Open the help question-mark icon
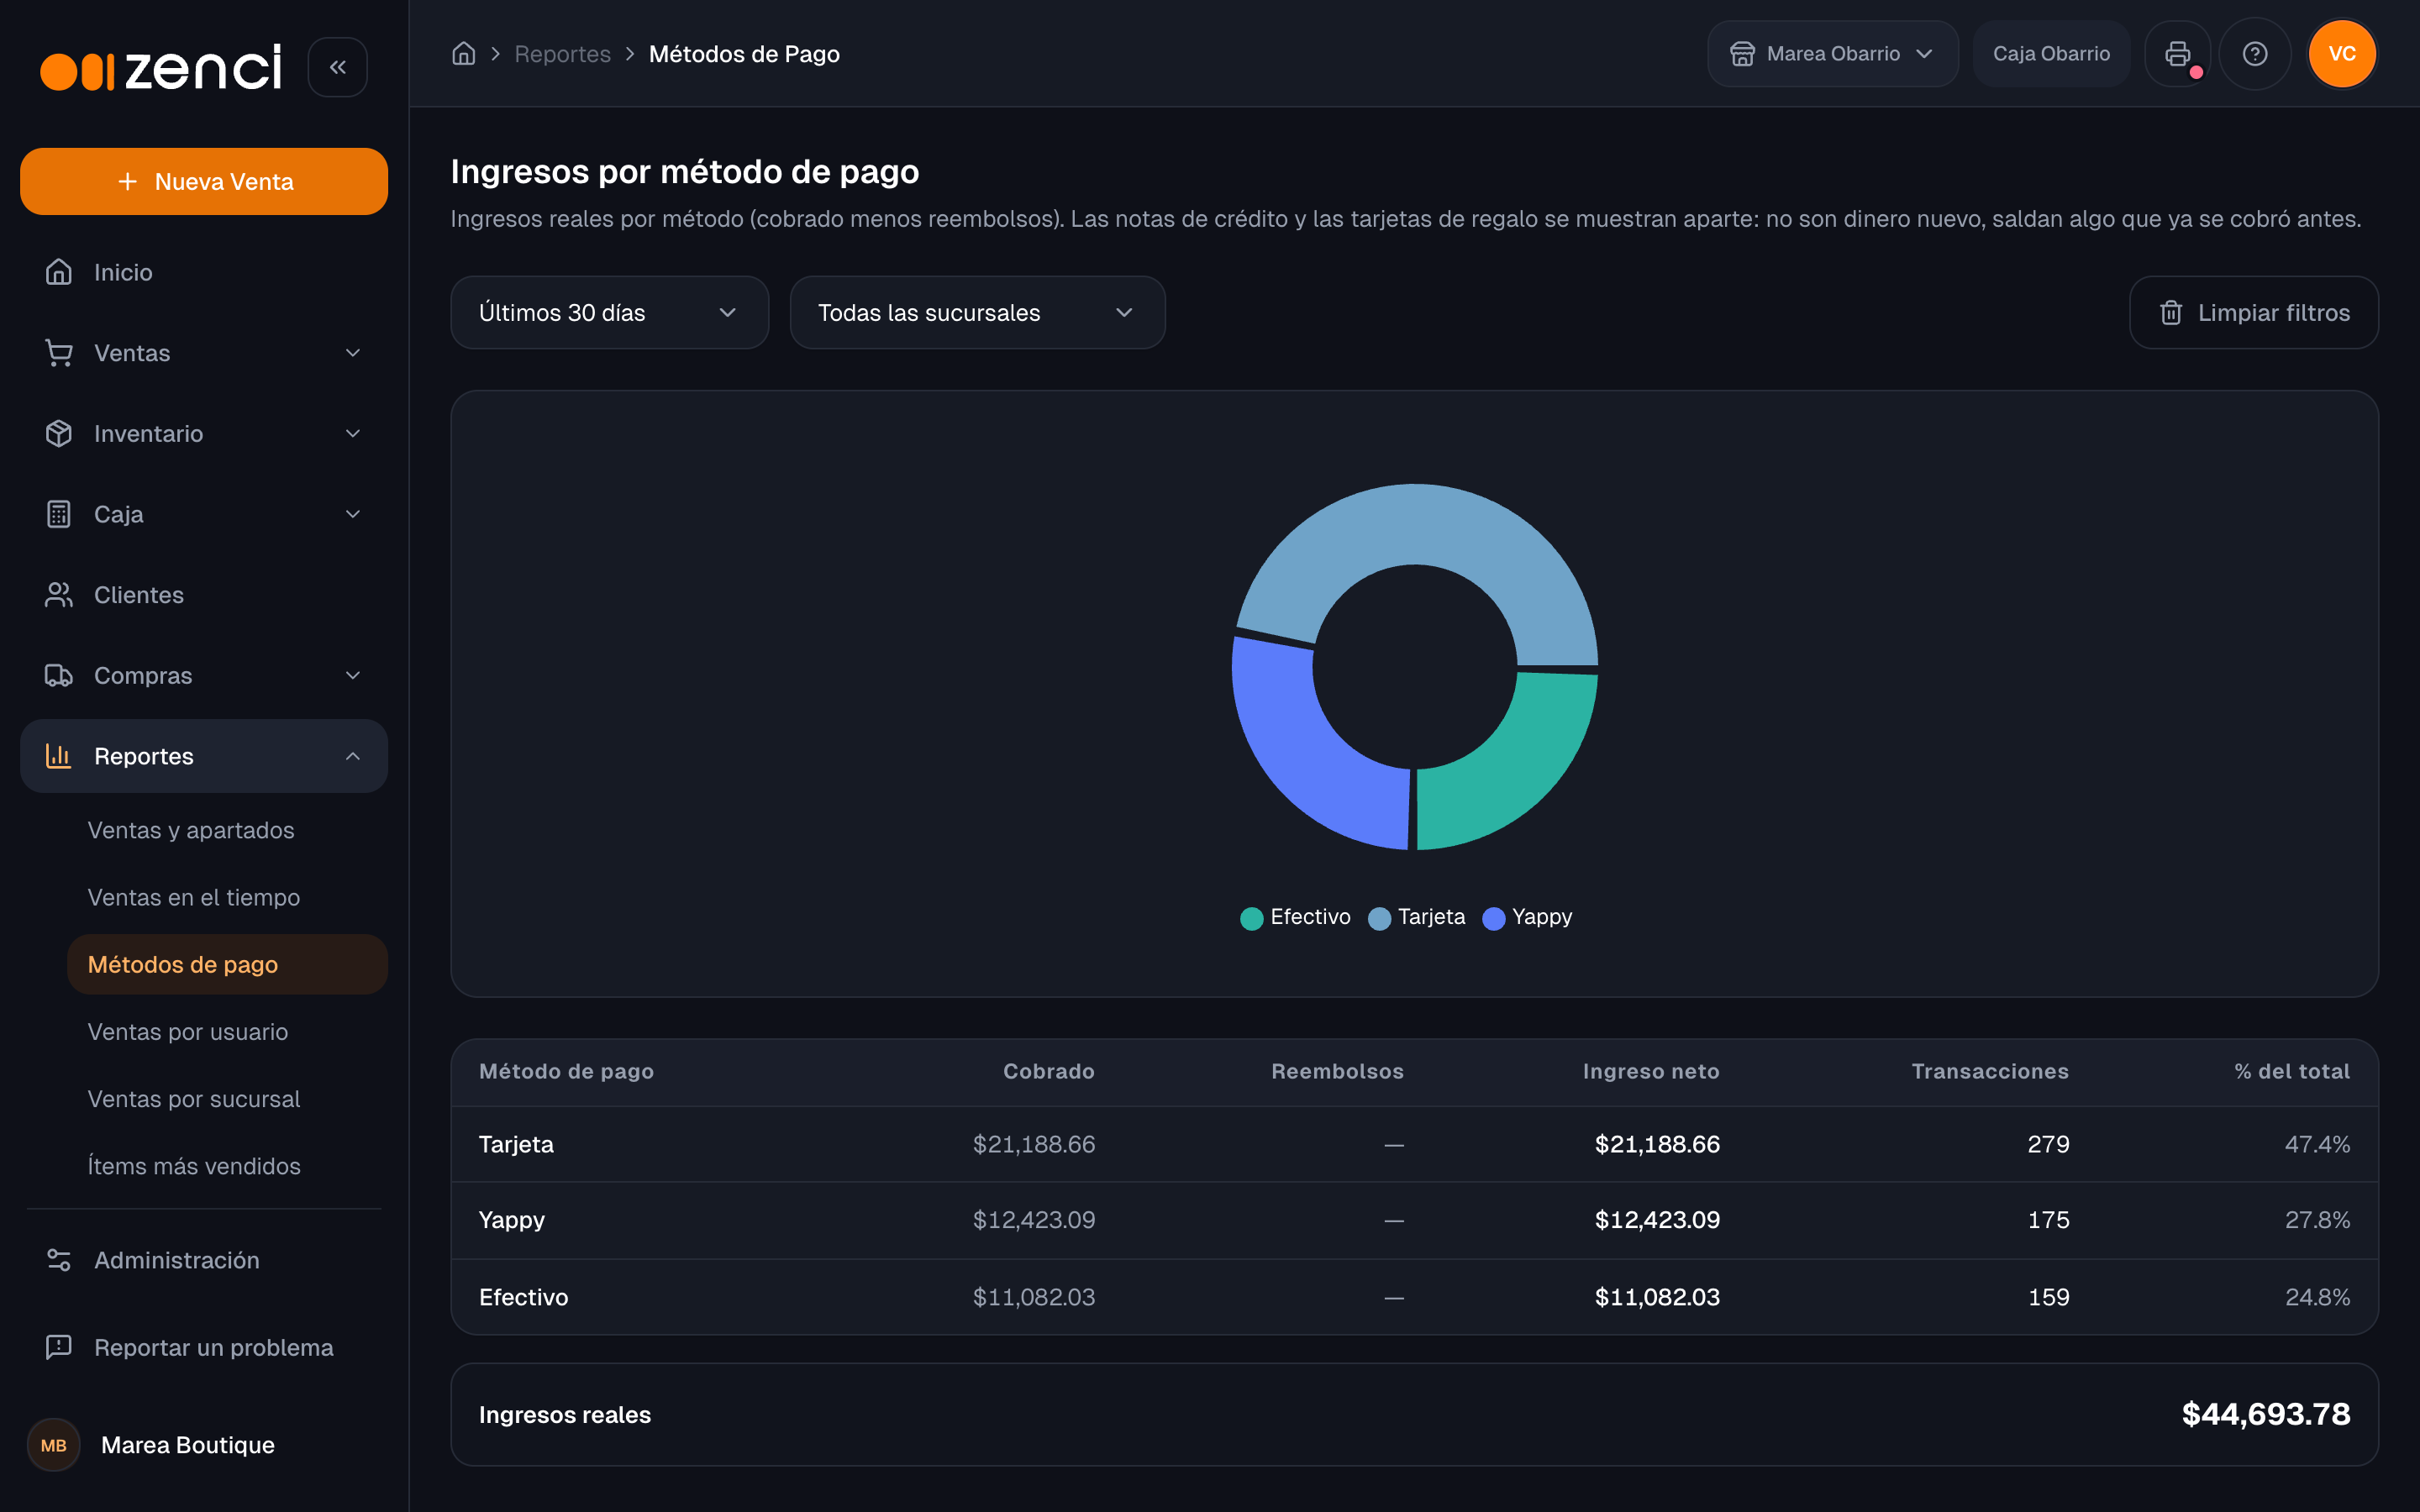This screenshot has width=2420, height=1512. coord(2254,54)
